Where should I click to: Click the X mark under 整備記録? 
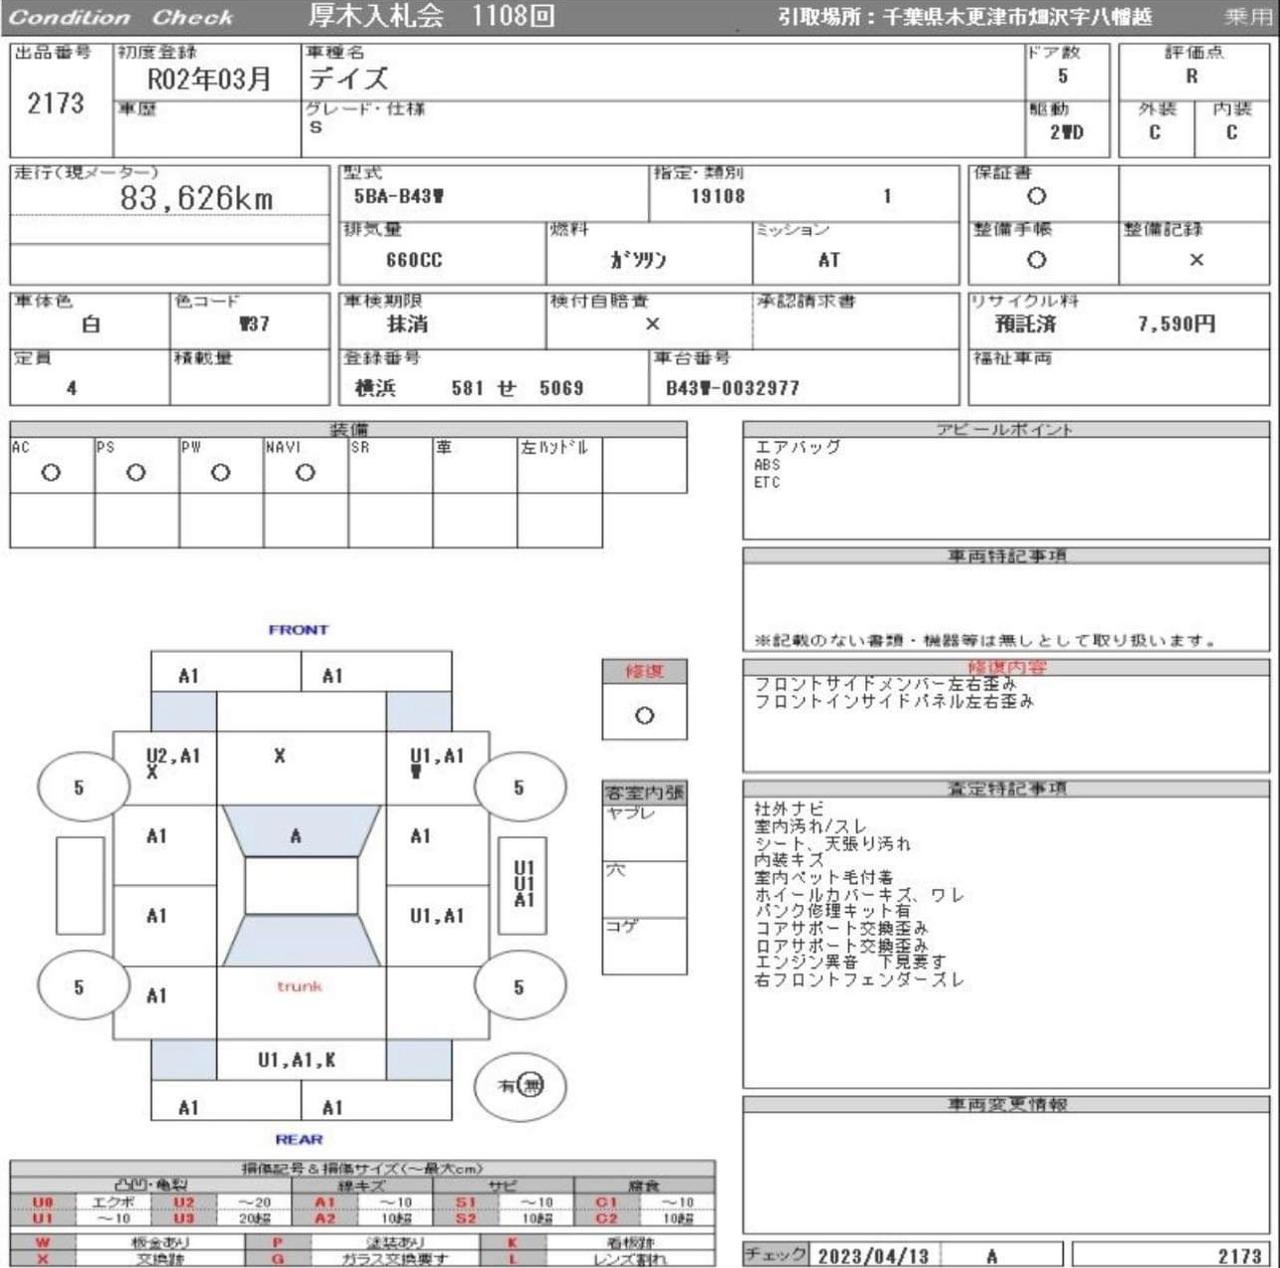click(1196, 260)
